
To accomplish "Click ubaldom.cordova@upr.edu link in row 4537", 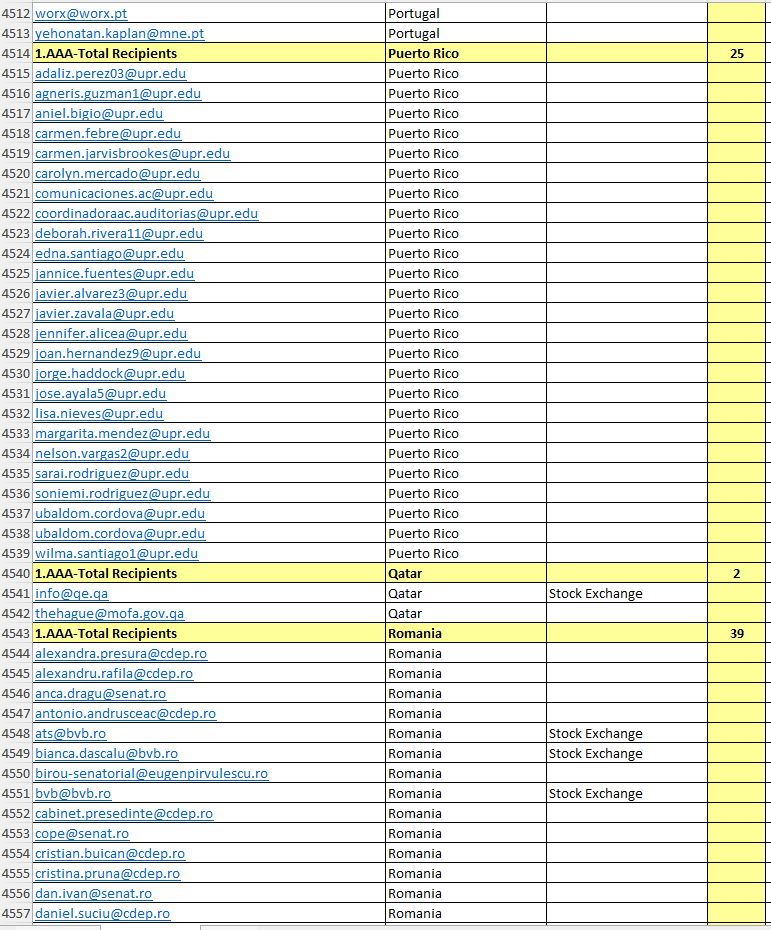I will click(120, 514).
